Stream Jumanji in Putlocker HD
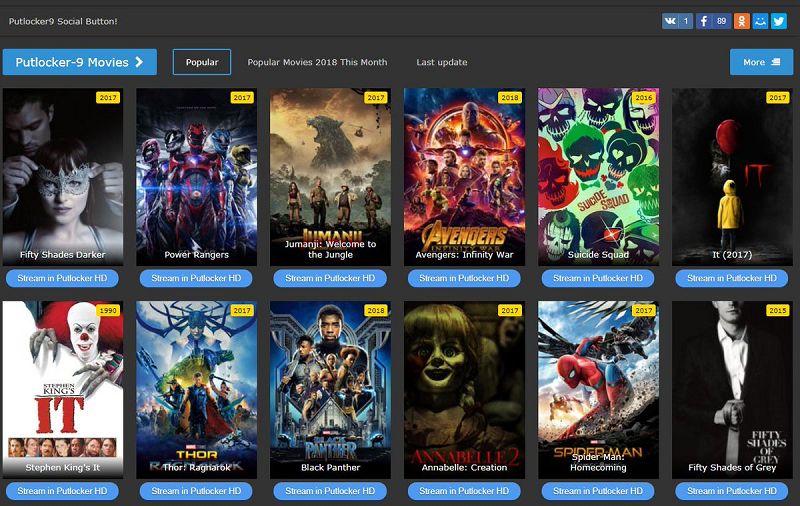 (x=330, y=278)
